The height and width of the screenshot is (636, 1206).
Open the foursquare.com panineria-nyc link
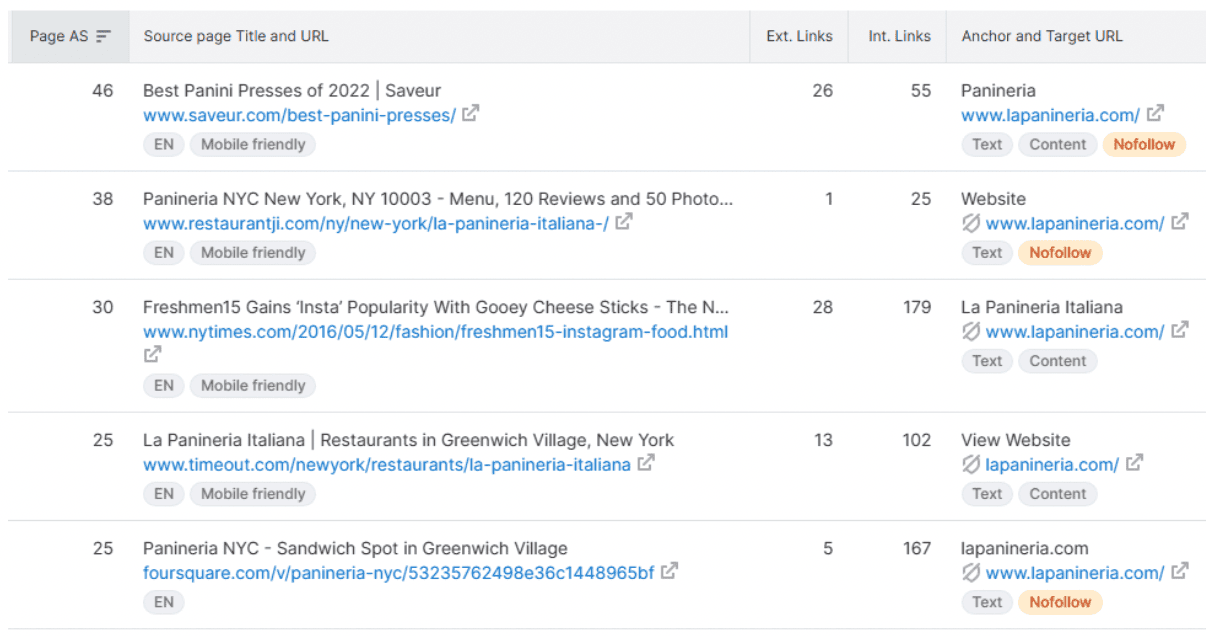tap(398, 573)
